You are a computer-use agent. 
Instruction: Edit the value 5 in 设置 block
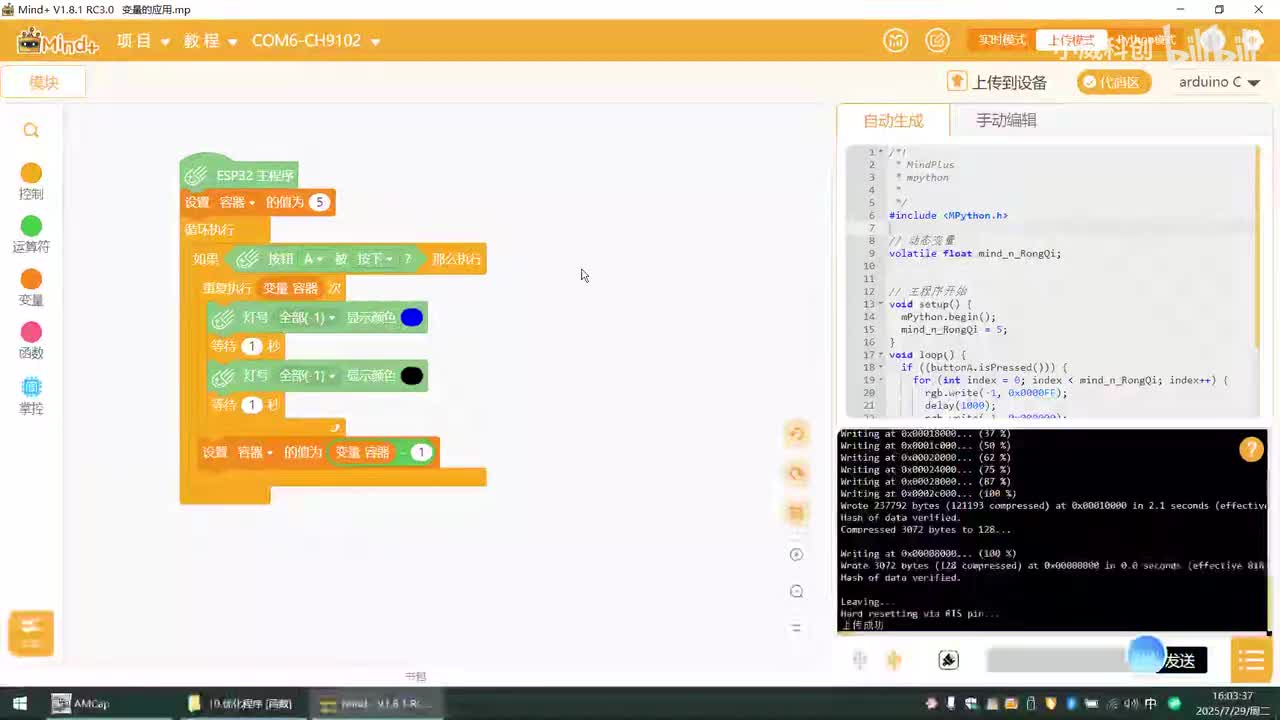[319, 202]
